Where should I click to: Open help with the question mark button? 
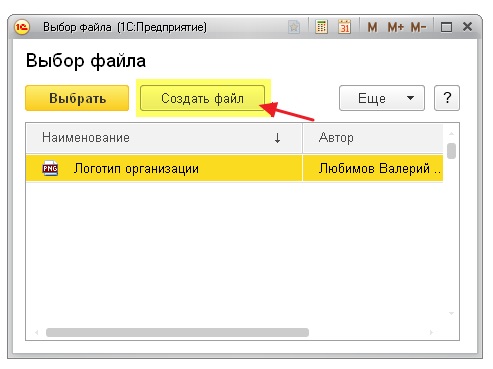447,98
